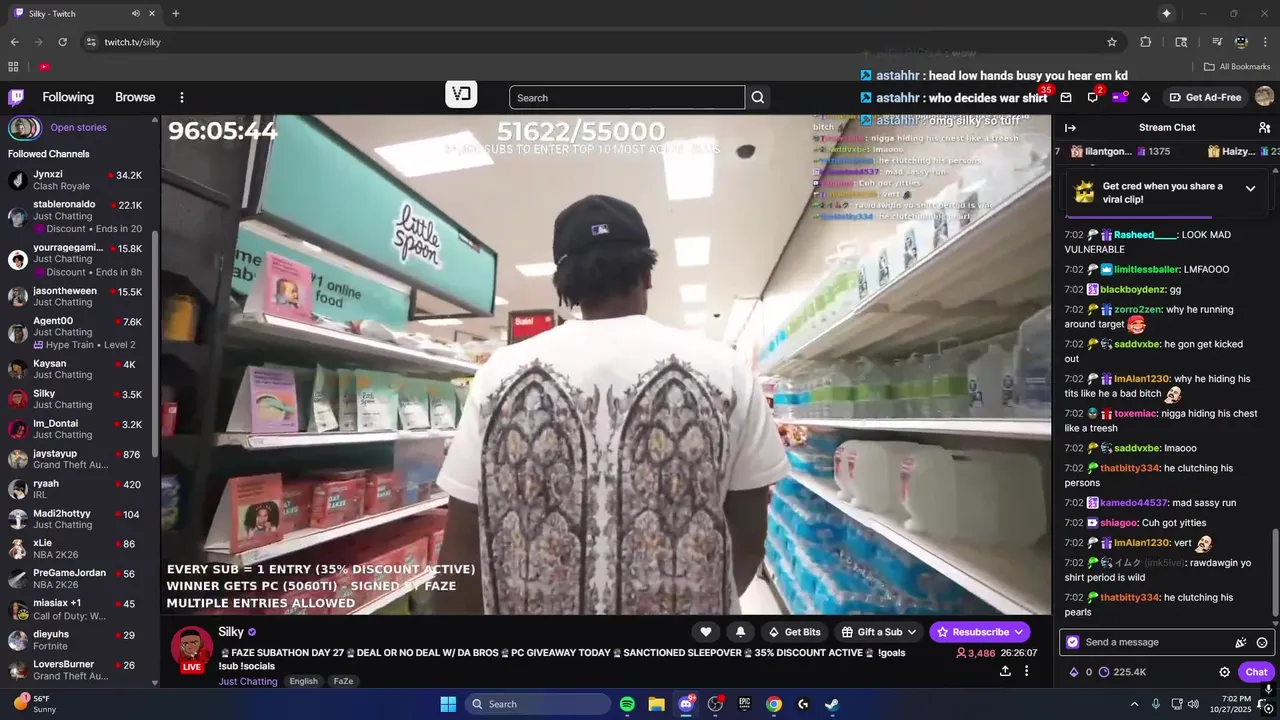Open the purple Channel card icon in header

1119,97
